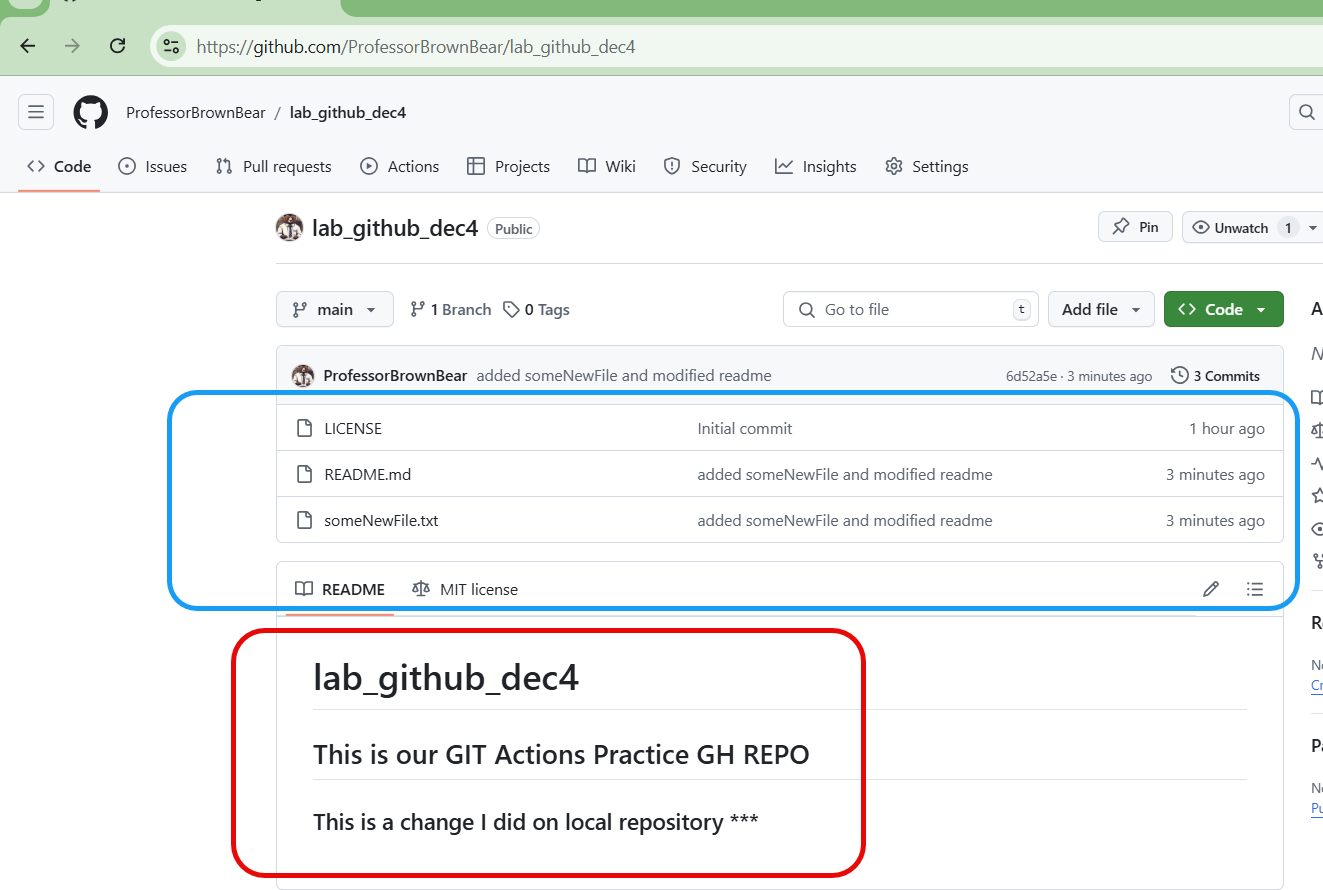
Task: Pin the lab_github_dec4 repository
Action: (x=1135, y=228)
